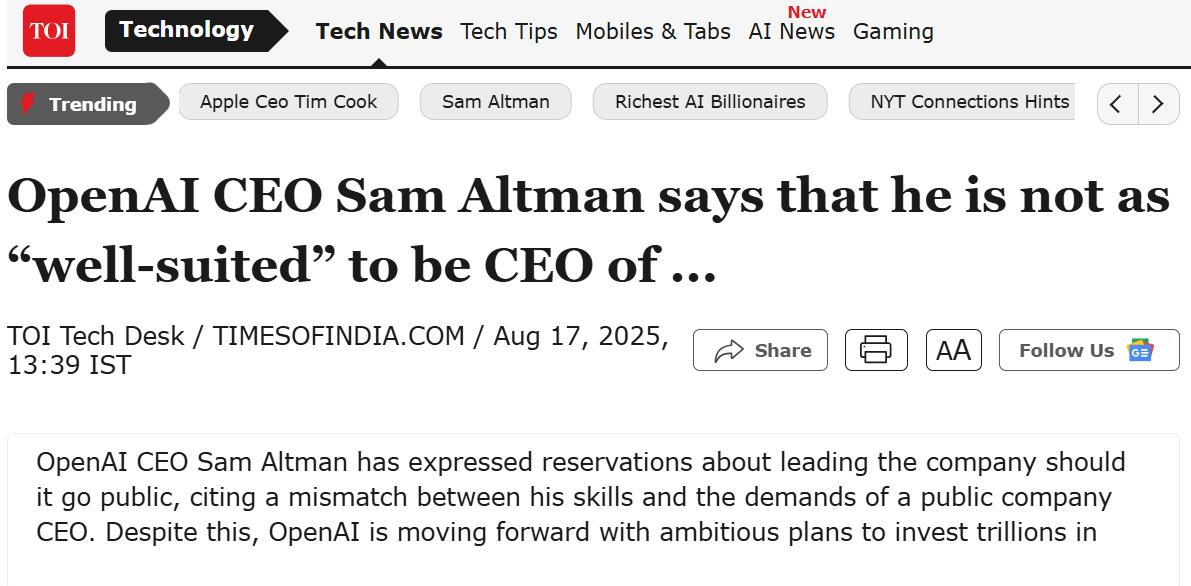The image size is (1191, 586).
Task: Open the Apple Ceo Tim Cook topic
Action: (289, 102)
